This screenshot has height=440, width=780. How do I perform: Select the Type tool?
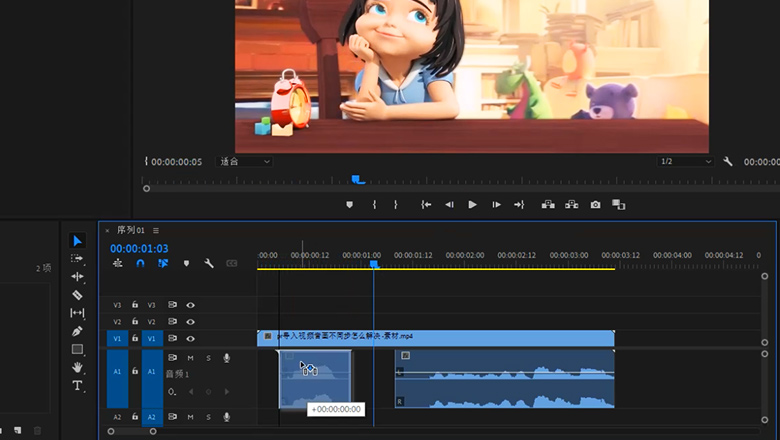[77, 385]
